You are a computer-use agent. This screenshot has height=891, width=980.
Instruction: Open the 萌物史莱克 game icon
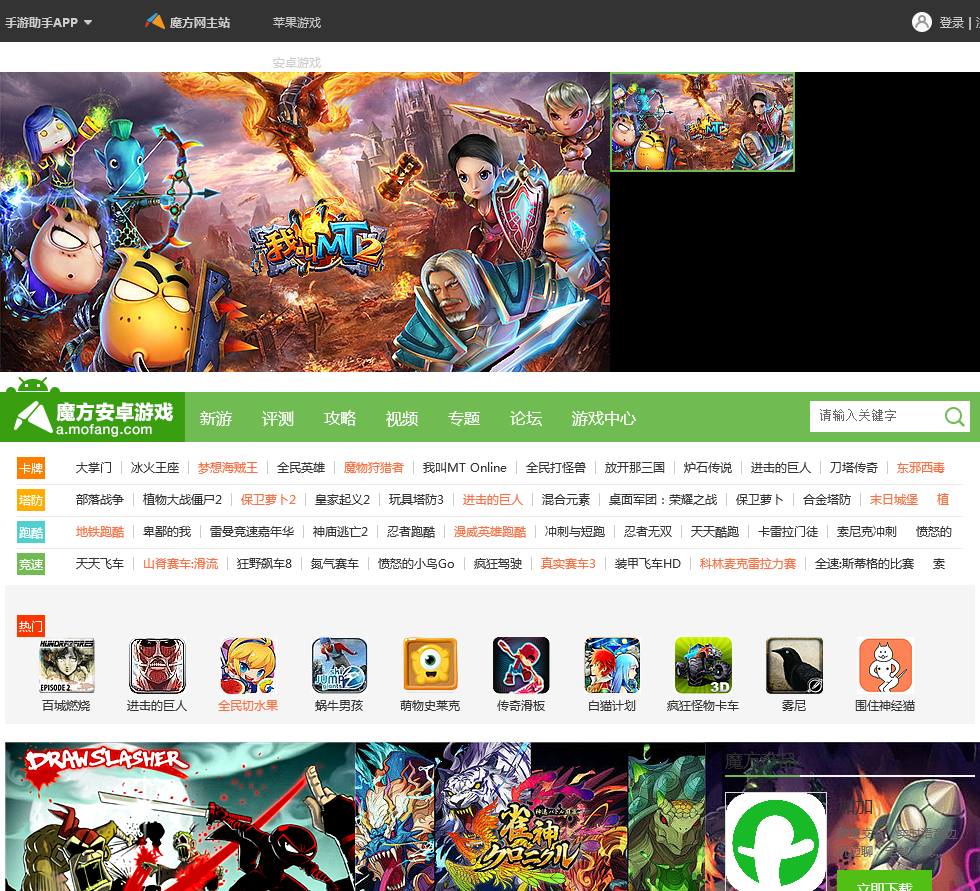430,665
